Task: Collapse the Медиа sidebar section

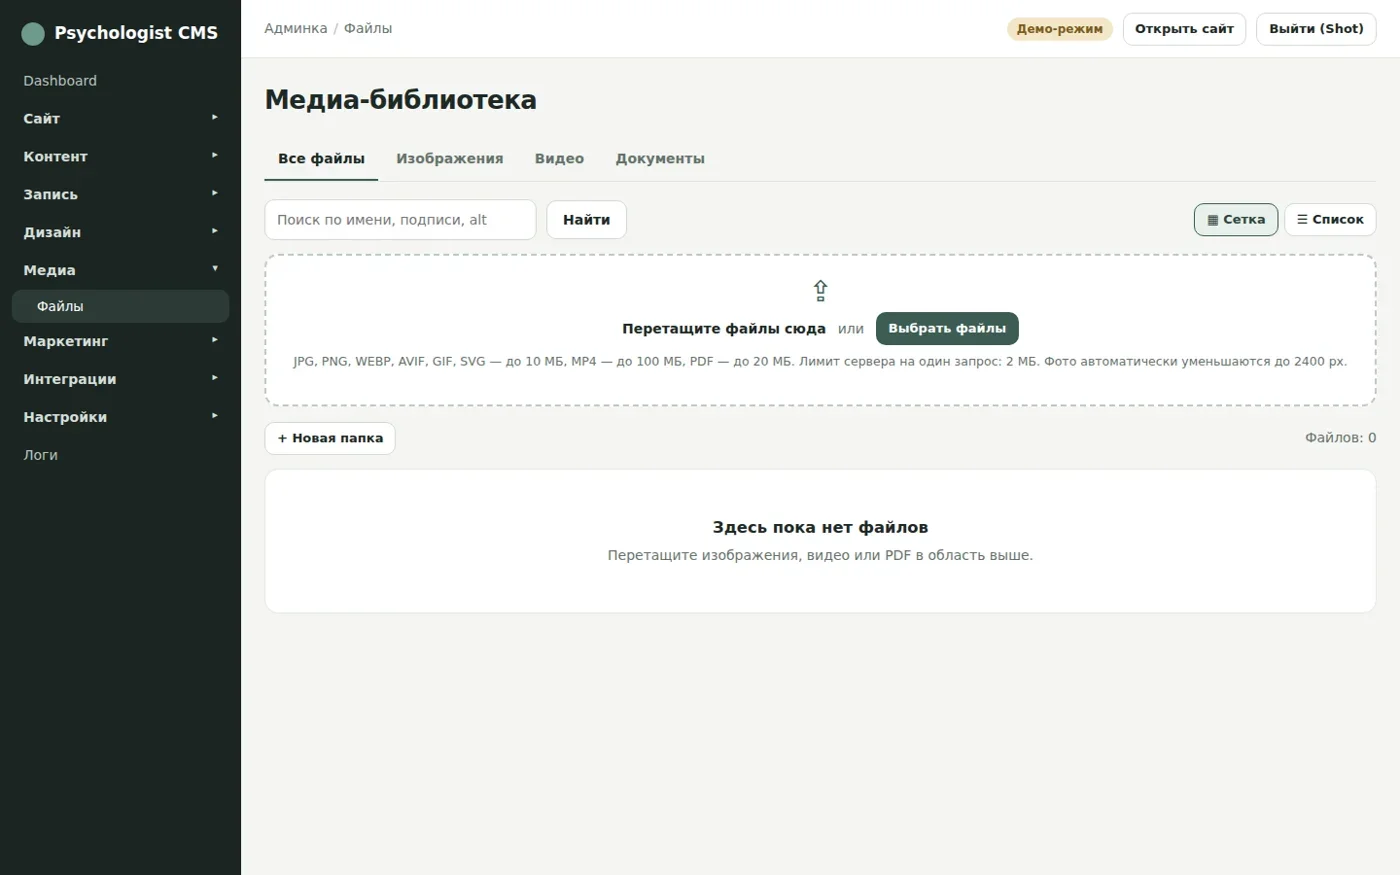Action: [x=120, y=270]
